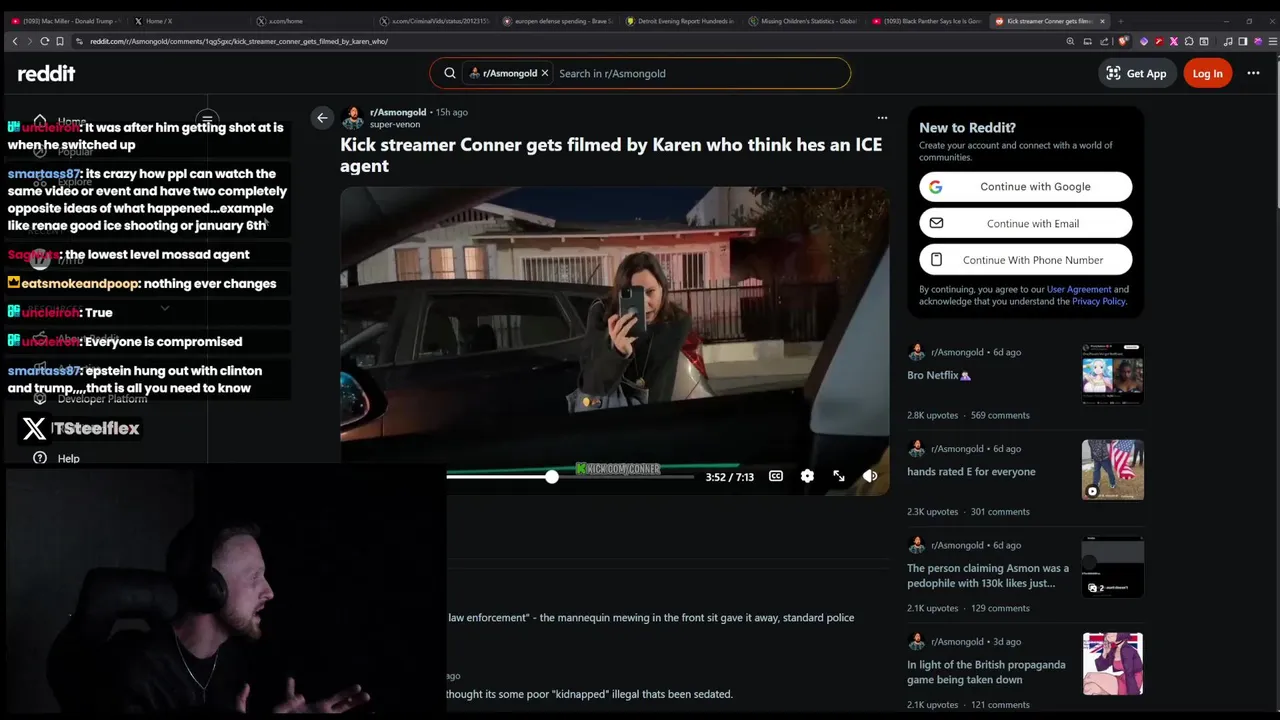Screen dimensions: 1280x720
Task: Switch to Detroit Evening Report tab
Action: point(681,21)
